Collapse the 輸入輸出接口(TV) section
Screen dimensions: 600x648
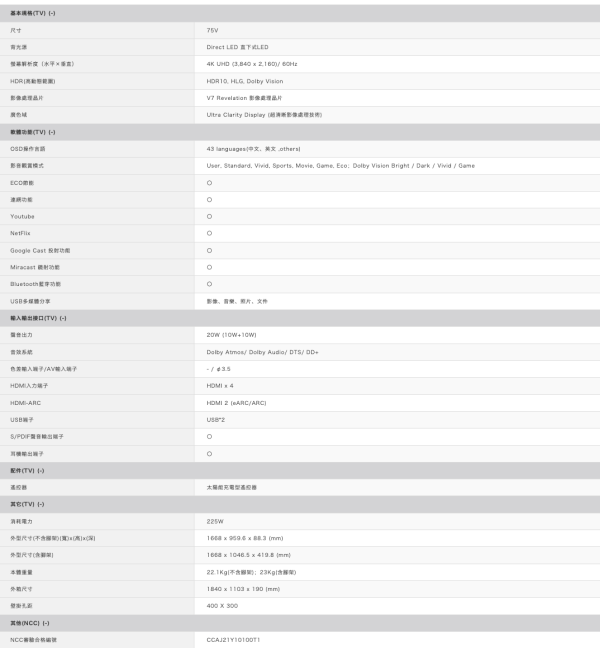[38, 318]
